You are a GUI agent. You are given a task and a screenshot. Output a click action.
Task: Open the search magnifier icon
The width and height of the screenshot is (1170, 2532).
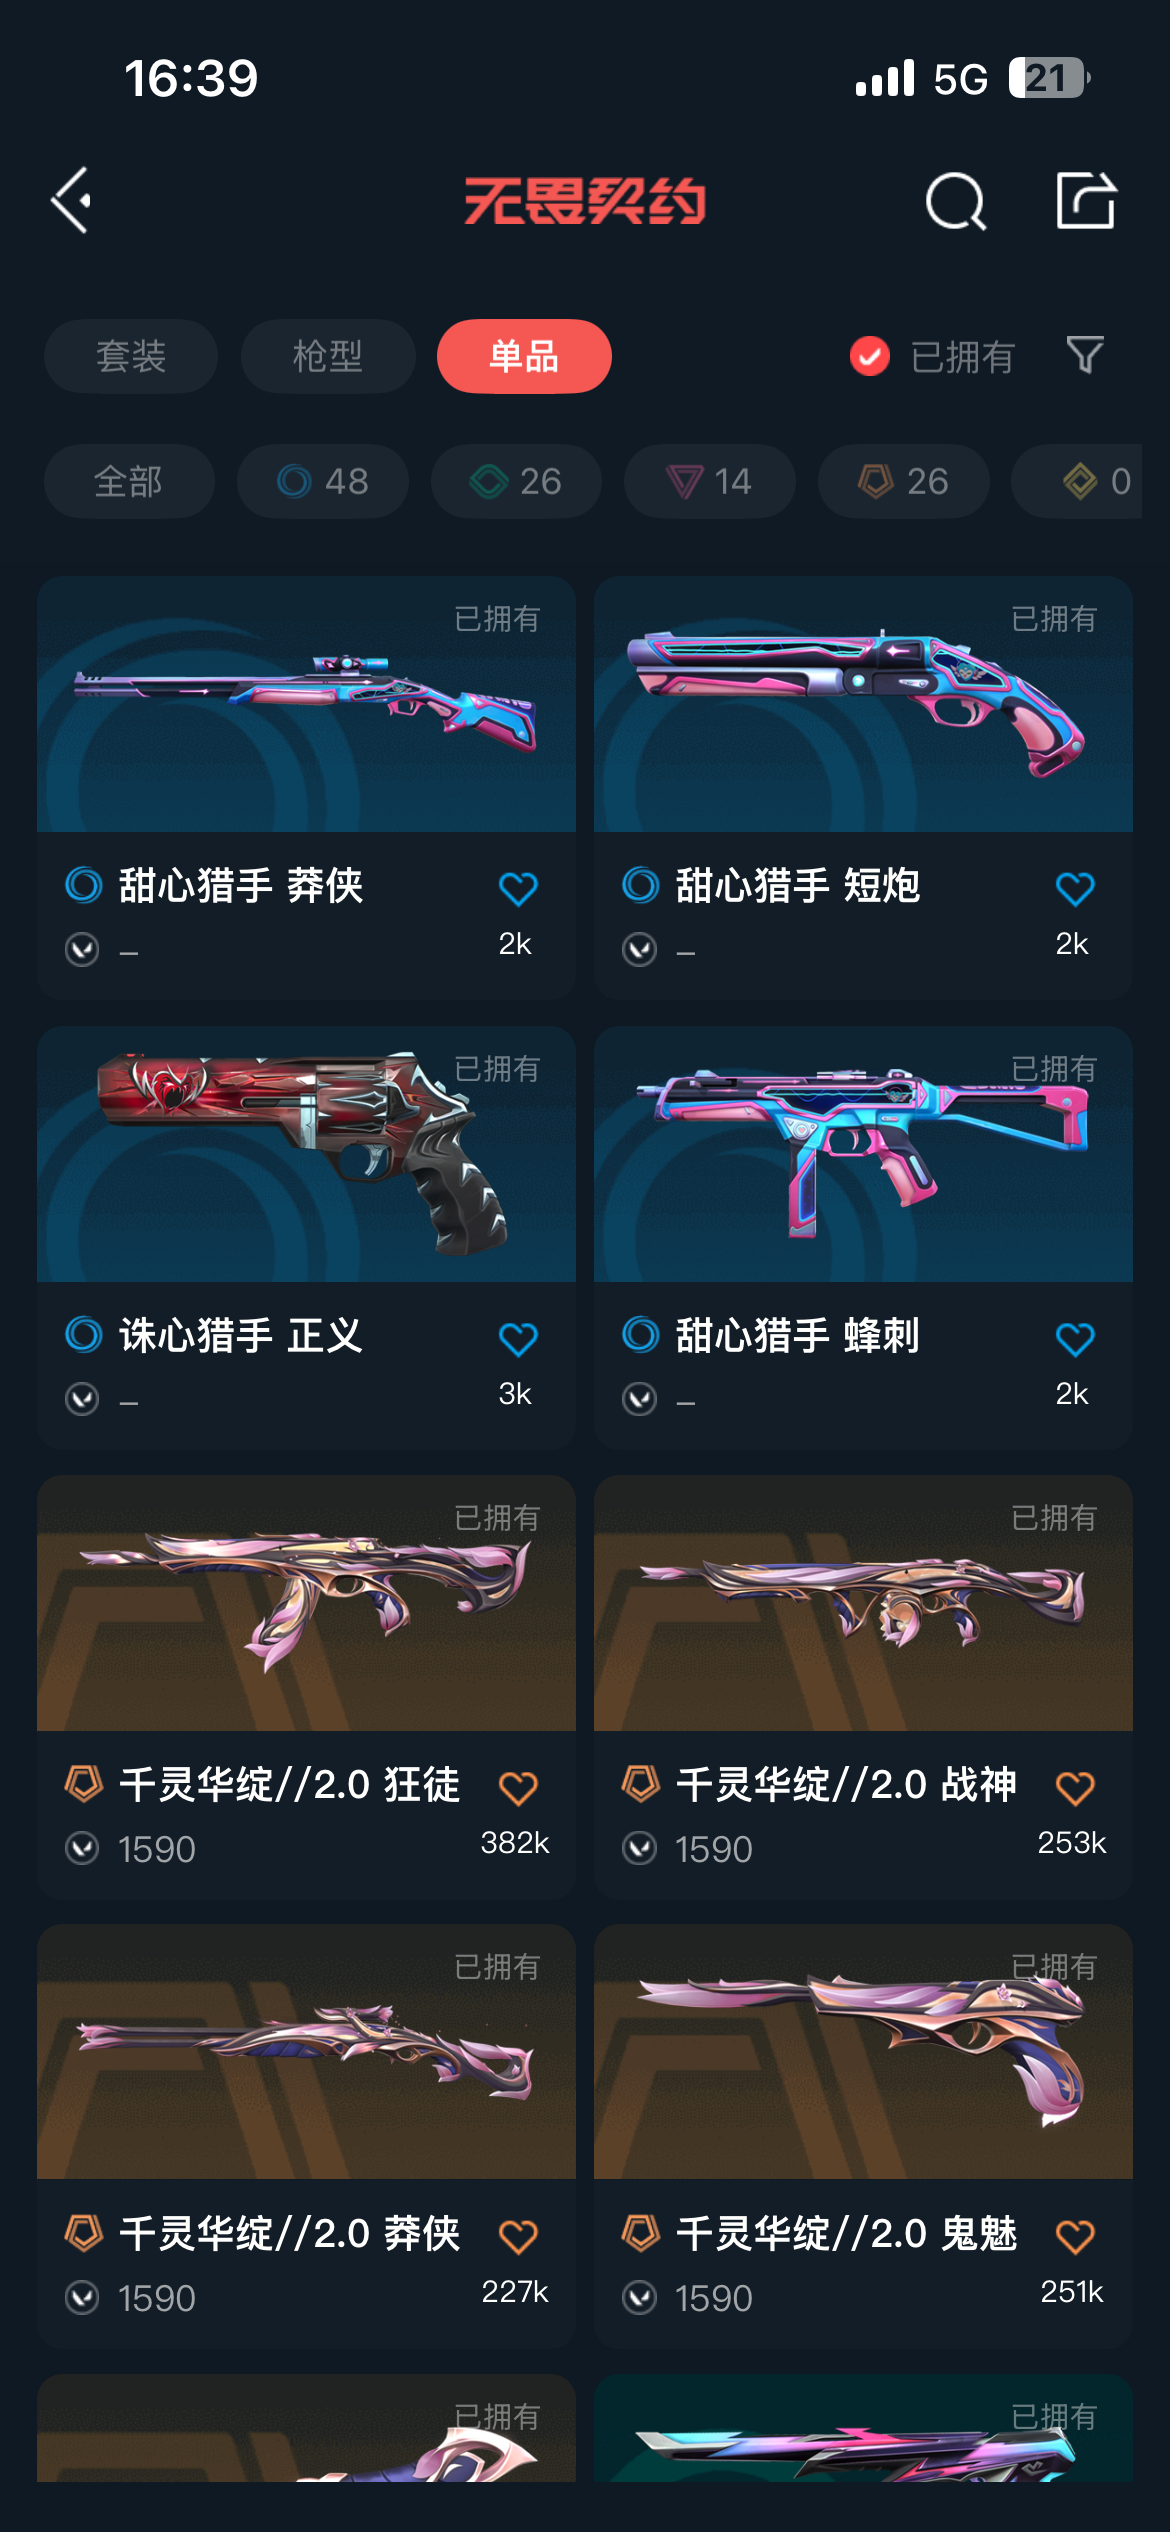click(956, 201)
